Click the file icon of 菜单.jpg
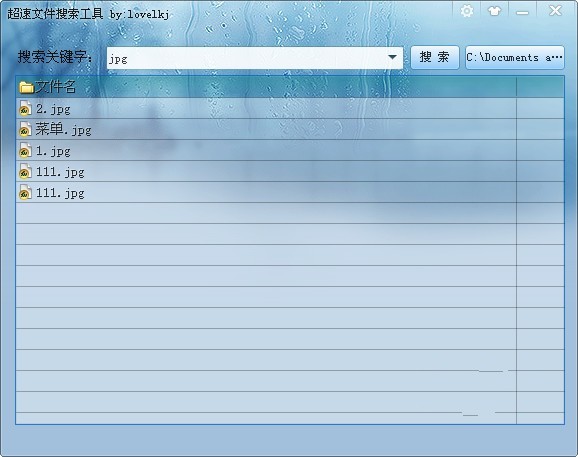The width and height of the screenshot is (578, 457). pos(25,129)
